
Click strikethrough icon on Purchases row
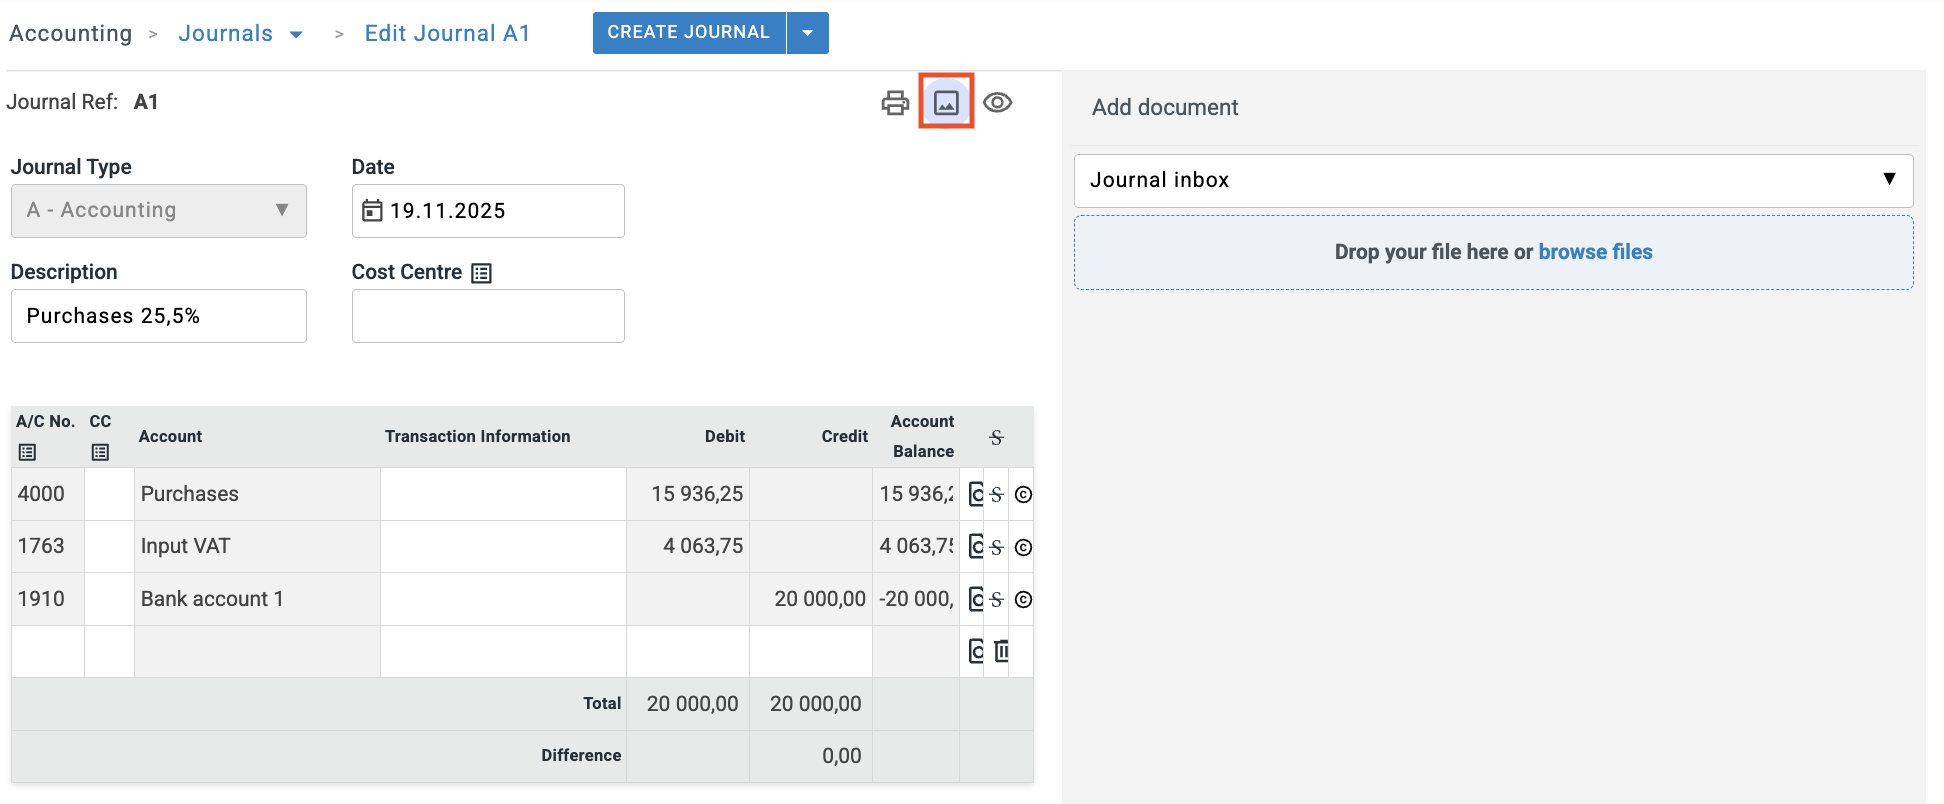tap(996, 494)
